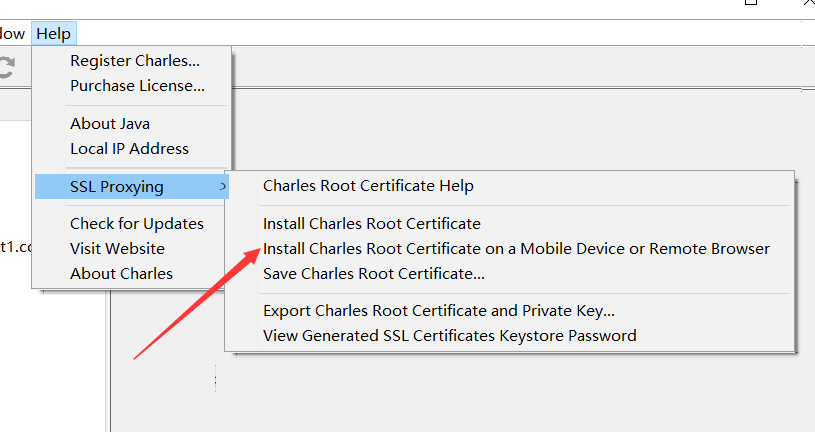Image resolution: width=815 pixels, height=432 pixels.
Task: Click the refresh icon in the toolbar
Action: (6, 68)
